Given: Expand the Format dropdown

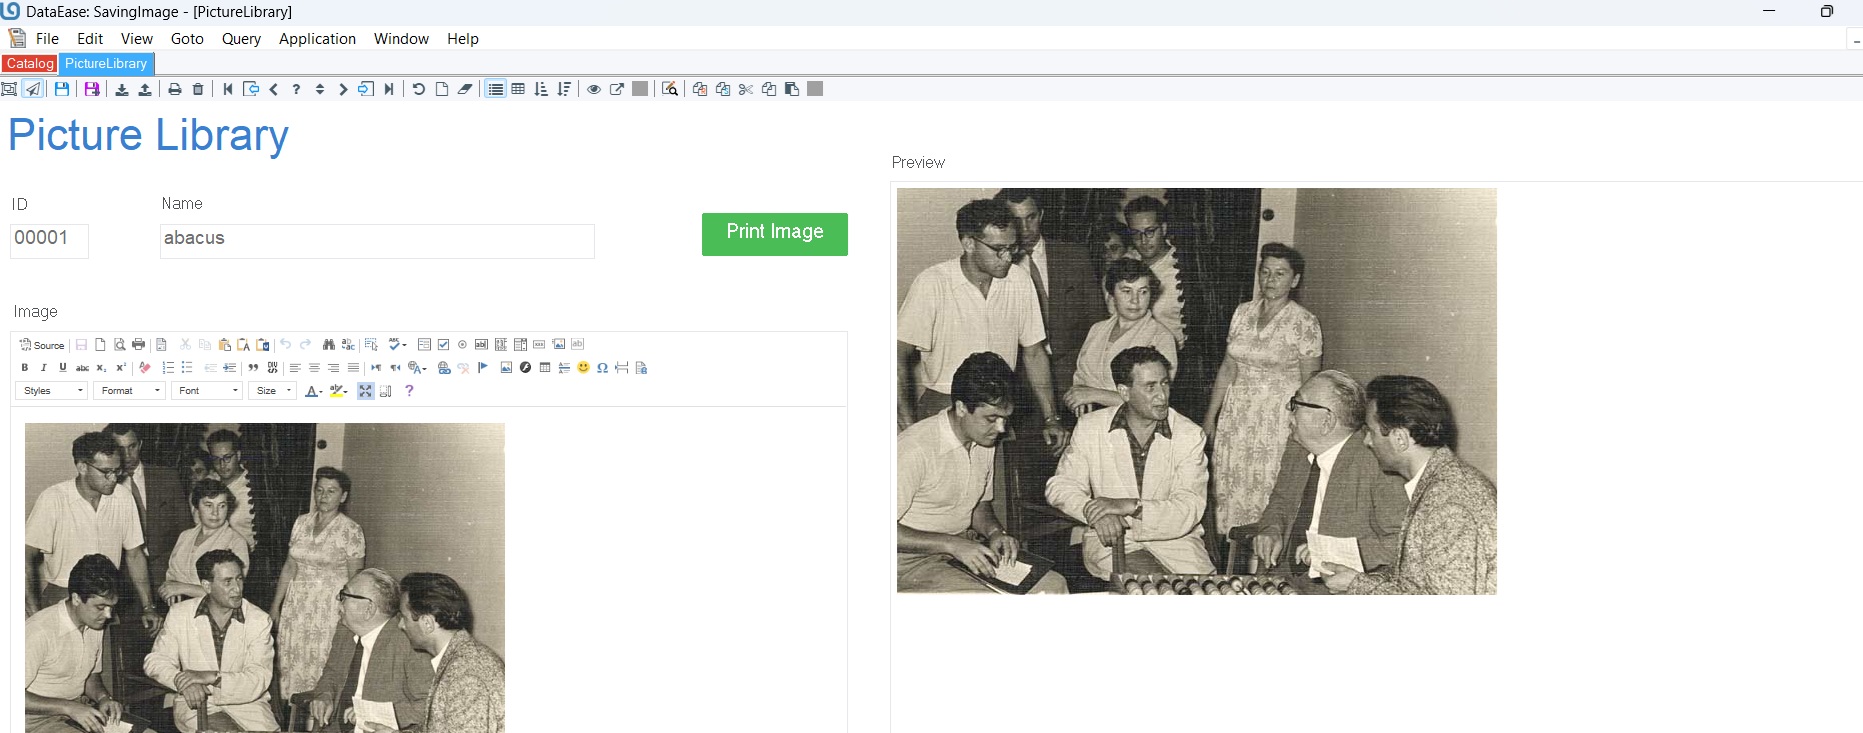Looking at the screenshot, I should tap(130, 391).
